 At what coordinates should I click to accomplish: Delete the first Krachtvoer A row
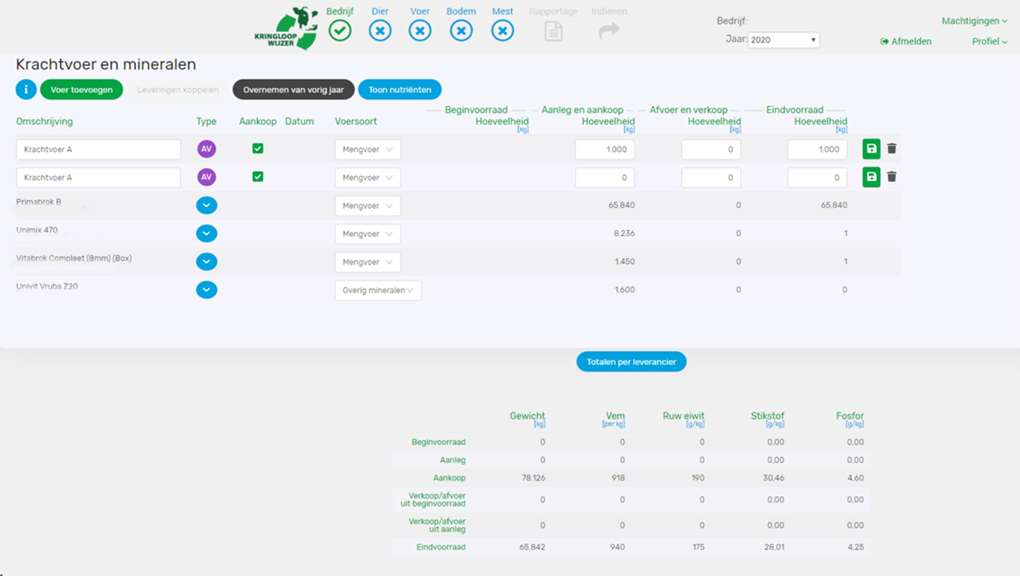click(892, 149)
